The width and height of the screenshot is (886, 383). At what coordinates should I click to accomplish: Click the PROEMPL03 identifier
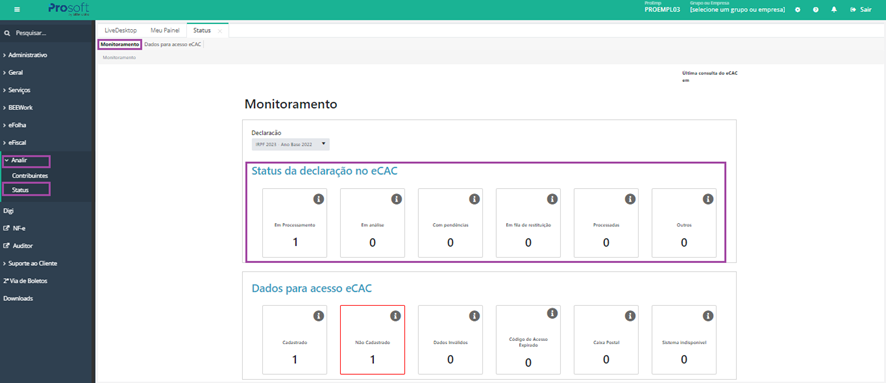pos(662,10)
